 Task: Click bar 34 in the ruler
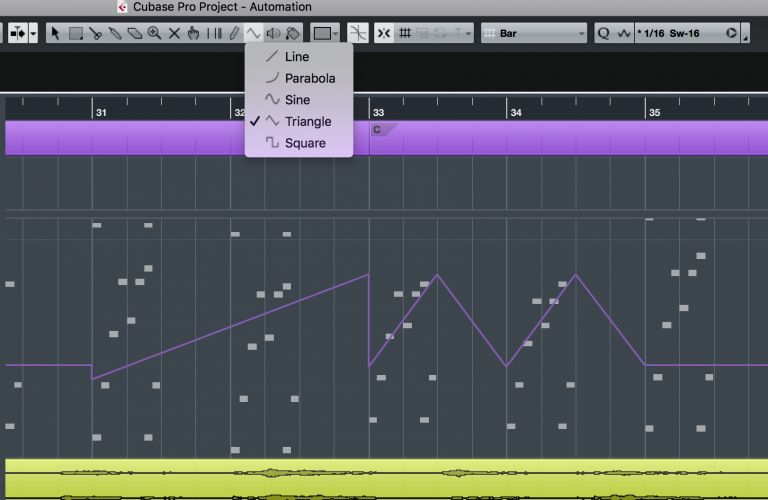pyautogui.click(x=516, y=113)
